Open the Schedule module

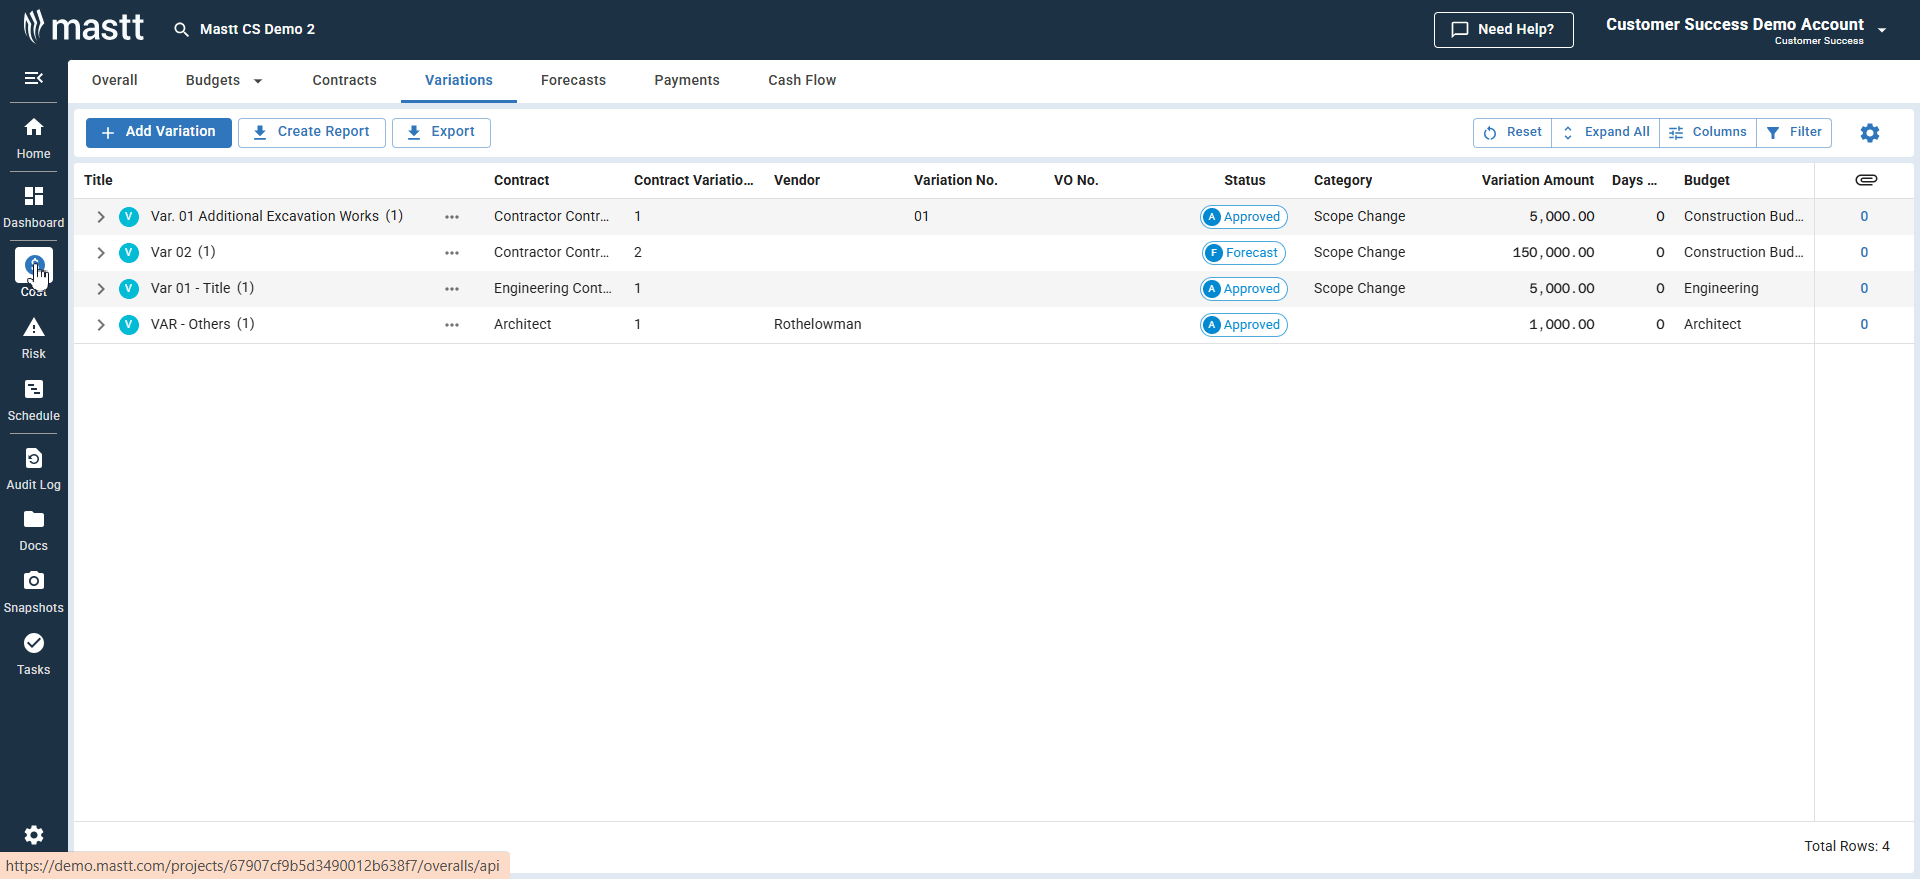[x=33, y=400]
